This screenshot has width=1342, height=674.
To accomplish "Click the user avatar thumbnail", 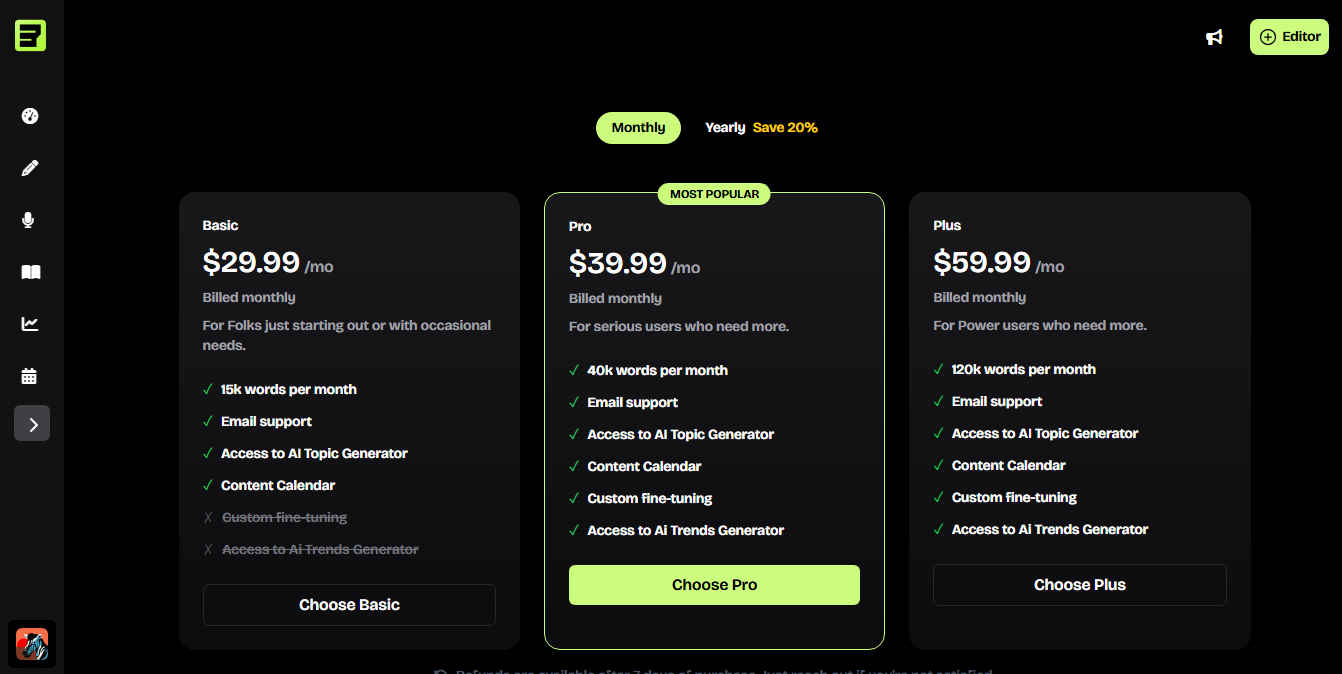I will (x=32, y=644).
